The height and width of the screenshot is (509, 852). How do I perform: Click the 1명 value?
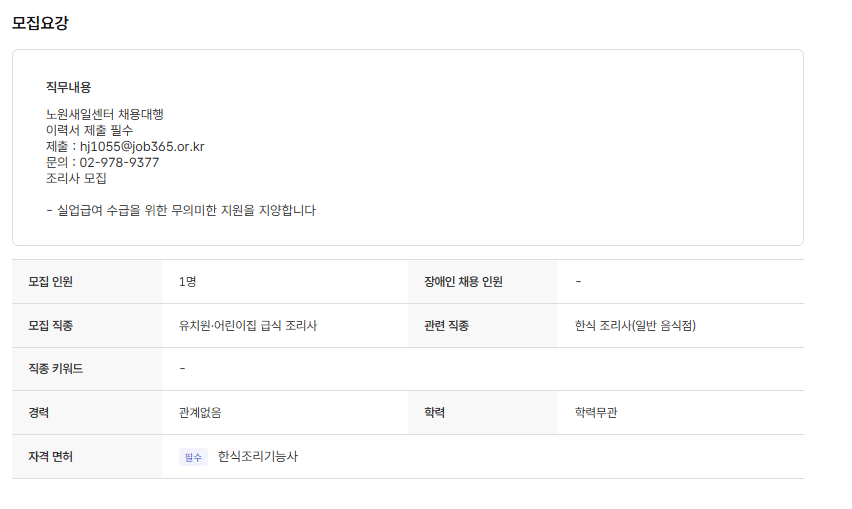[x=187, y=282]
